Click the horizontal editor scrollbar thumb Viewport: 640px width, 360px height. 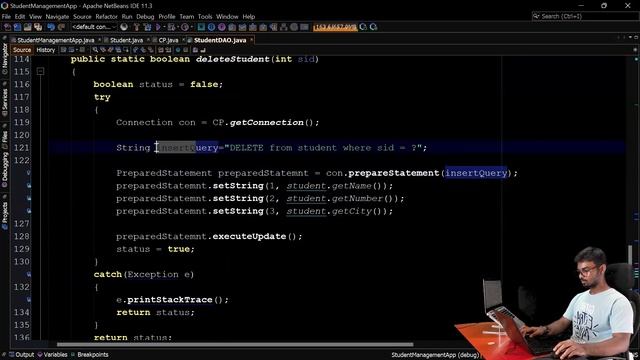[x=235, y=344]
